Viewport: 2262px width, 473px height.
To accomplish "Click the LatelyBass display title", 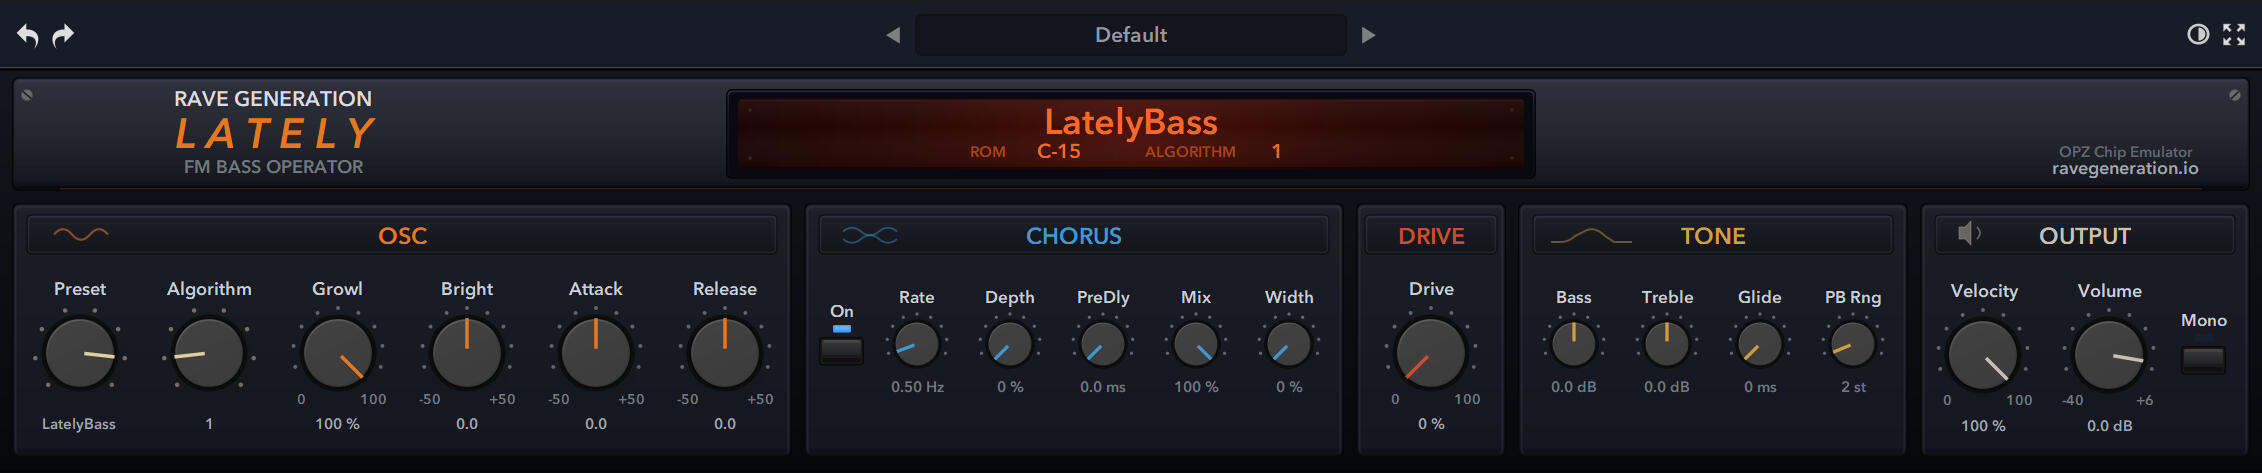I will click(1131, 122).
